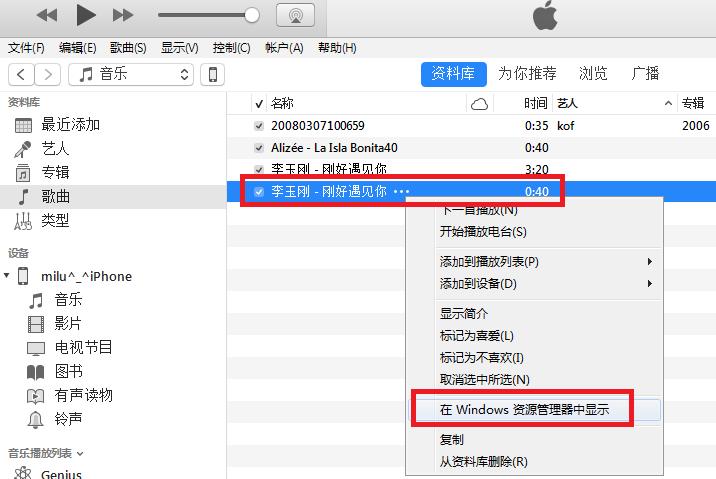Viewport: 716px width, 479px height.
Task: Open 图书 under the iPhone device
Action: [69, 372]
